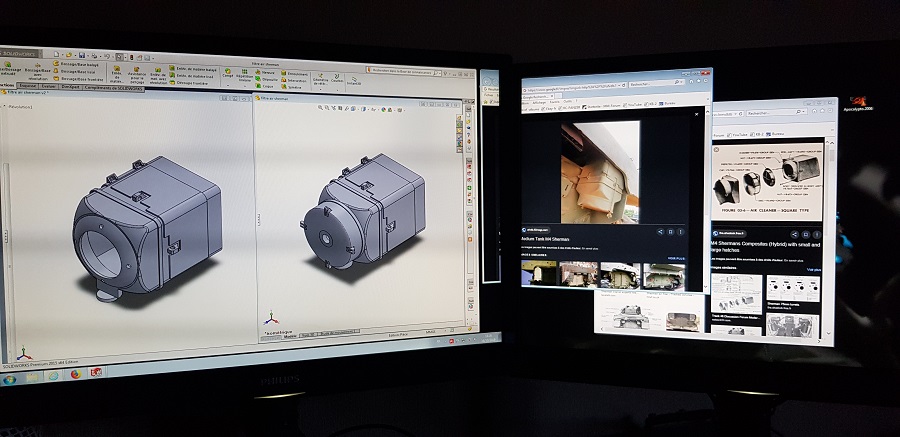This screenshot has width=900, height=437.
Task: Click Bossage/Base frontière tool
Action: click(x=78, y=79)
